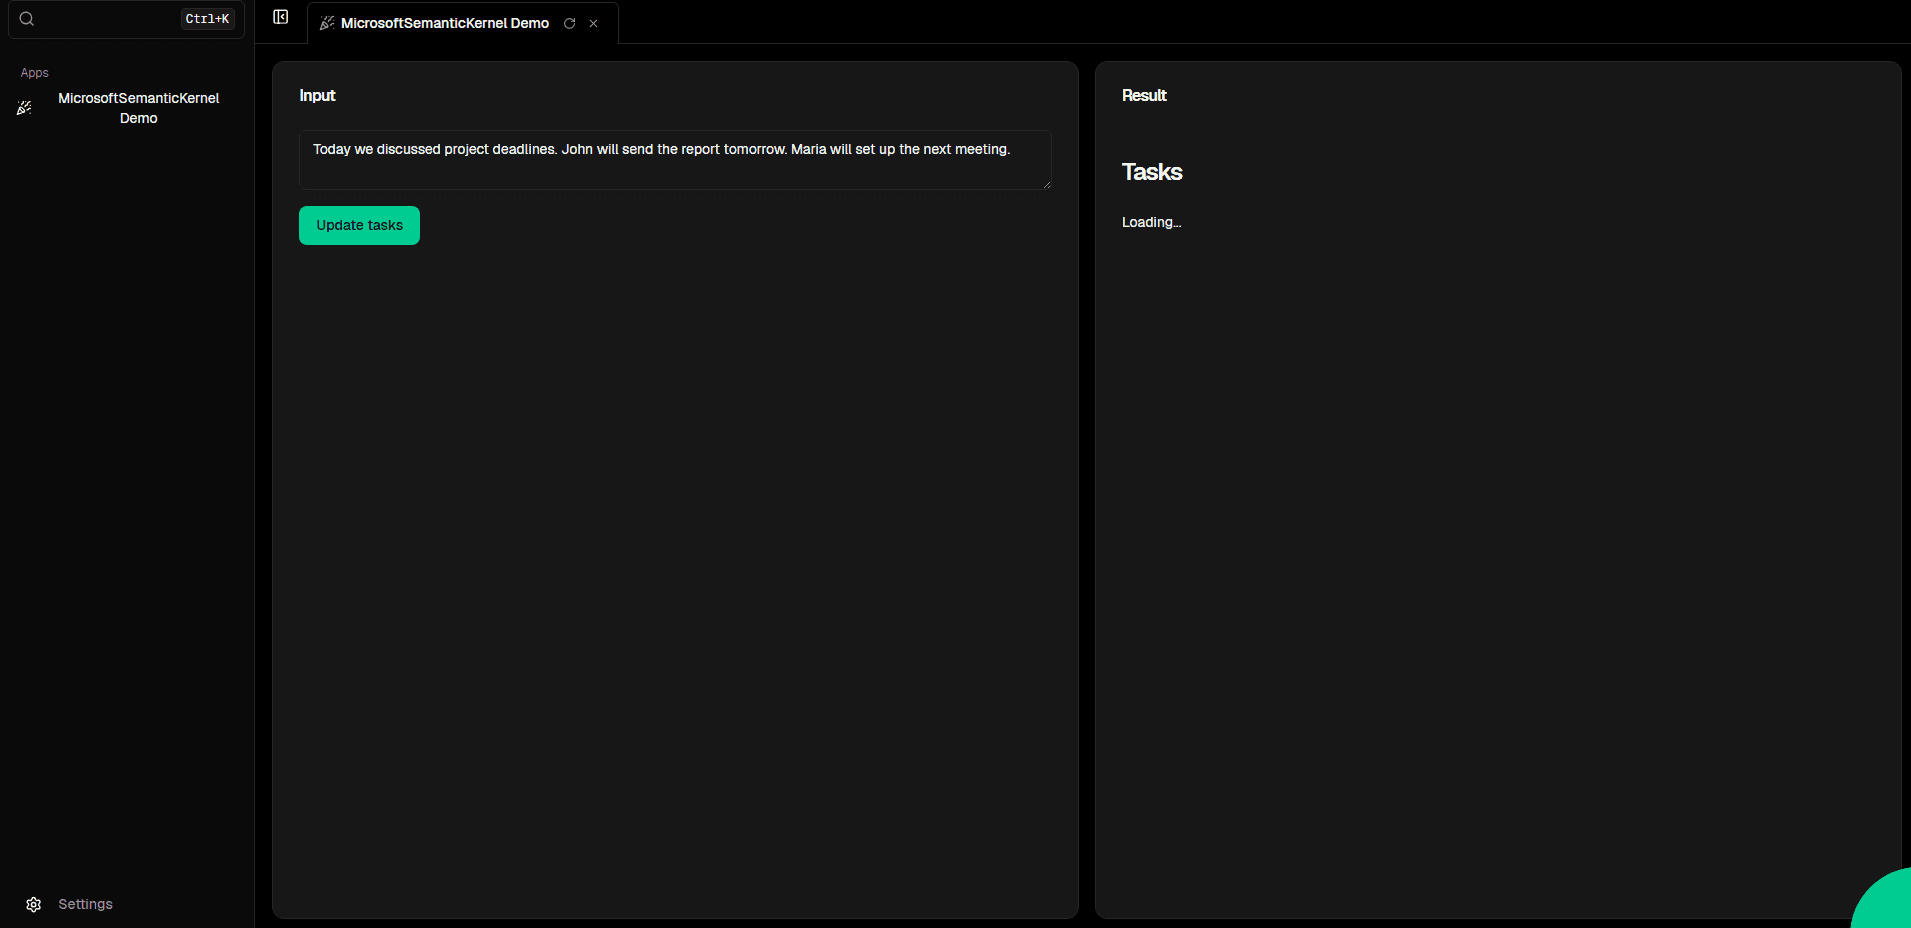Refresh the MicrosoftSemanticKernel Demo tab

click(570, 23)
